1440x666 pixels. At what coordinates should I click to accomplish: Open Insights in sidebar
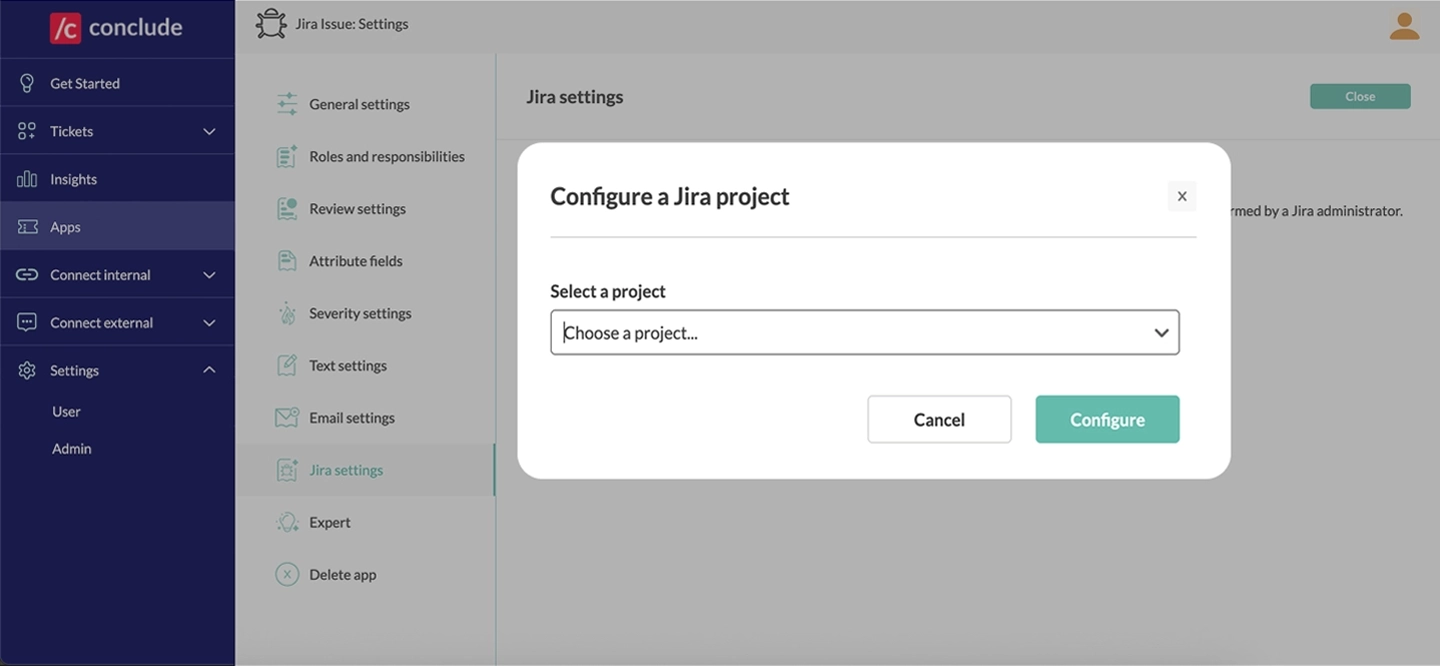click(x=117, y=179)
